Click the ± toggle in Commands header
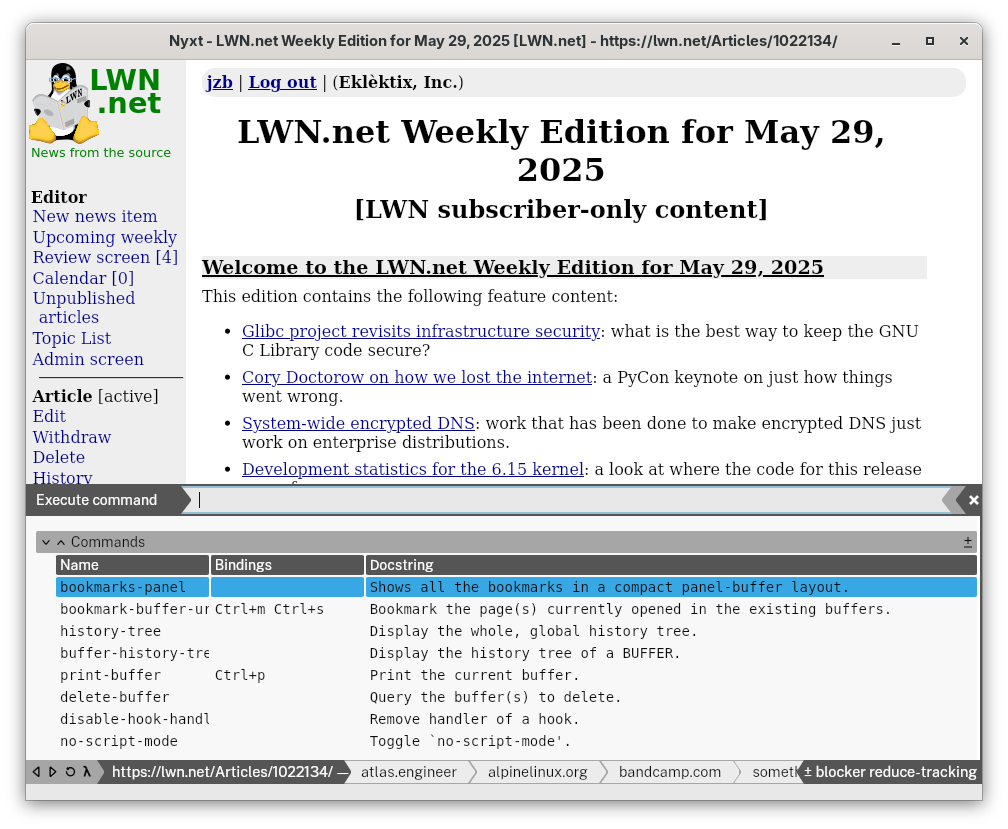The height and width of the screenshot is (829, 1008). 967,542
